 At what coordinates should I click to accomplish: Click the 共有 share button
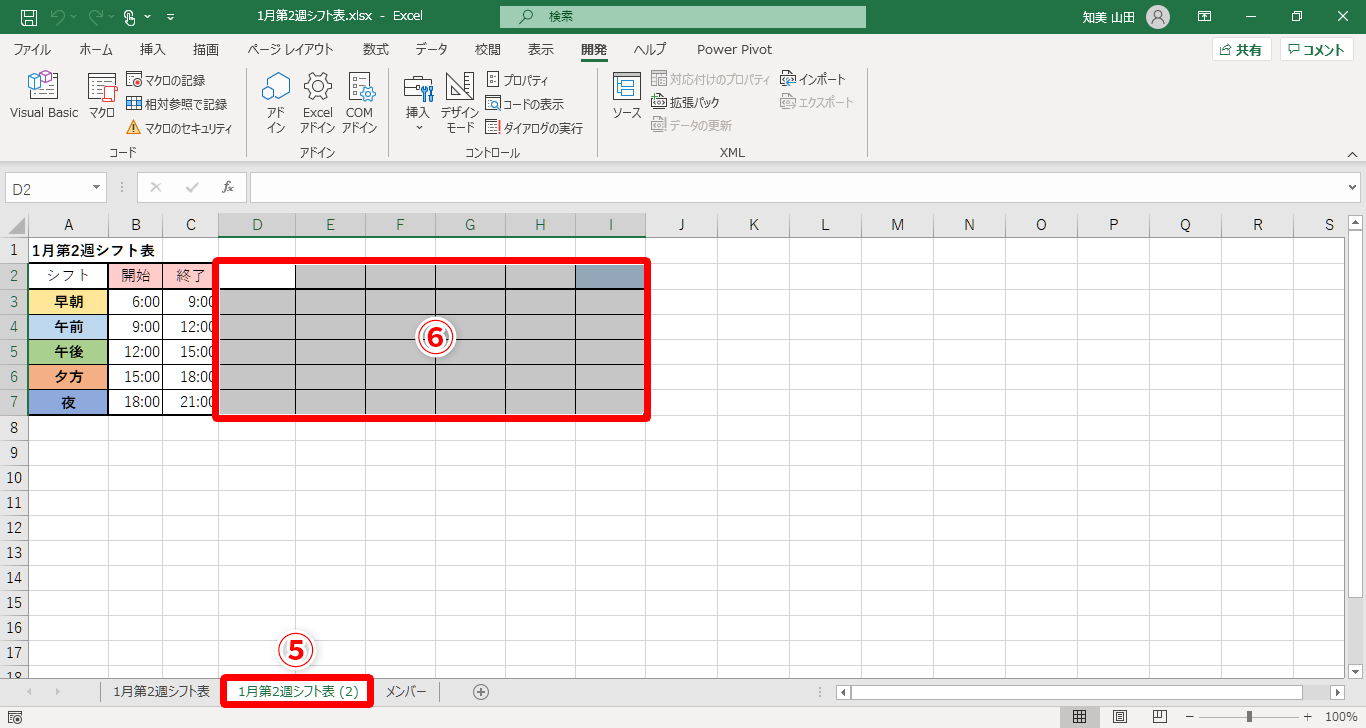(x=1241, y=50)
